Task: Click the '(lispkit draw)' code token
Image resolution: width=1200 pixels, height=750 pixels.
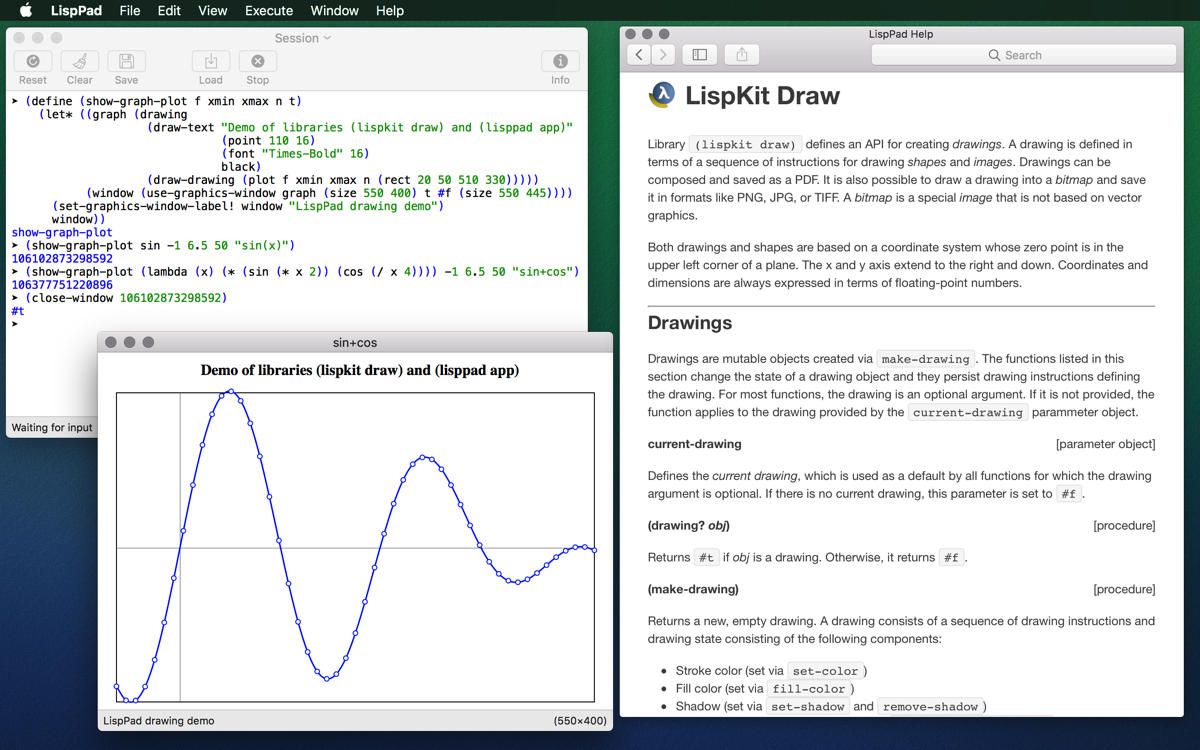Action: click(746, 144)
